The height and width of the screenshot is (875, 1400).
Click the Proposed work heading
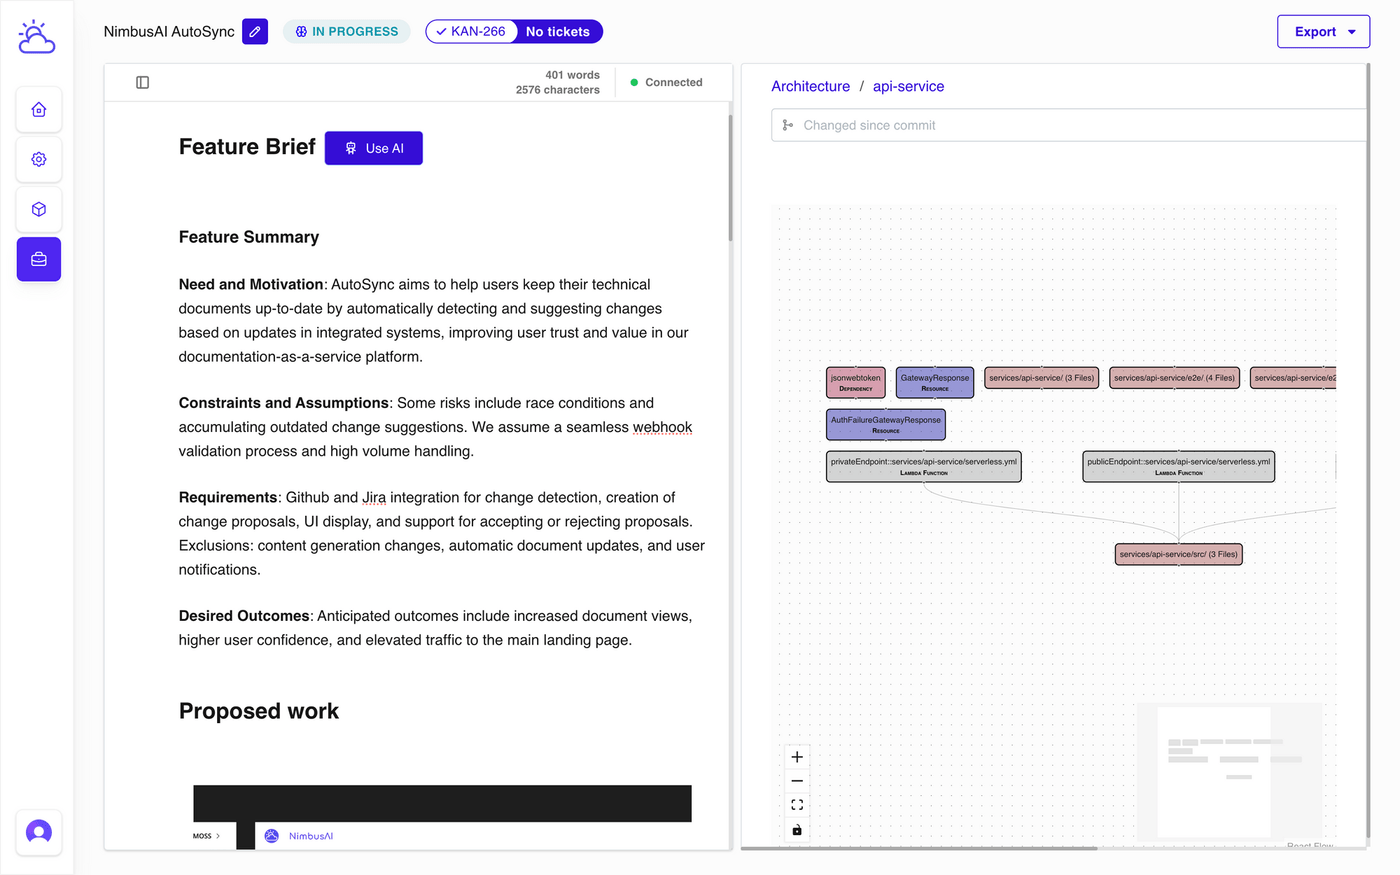pyautogui.click(x=259, y=711)
